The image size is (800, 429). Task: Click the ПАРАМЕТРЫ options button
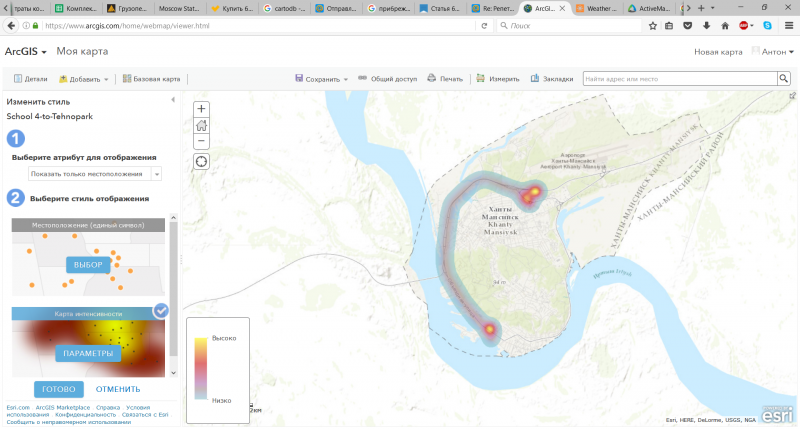pos(90,354)
